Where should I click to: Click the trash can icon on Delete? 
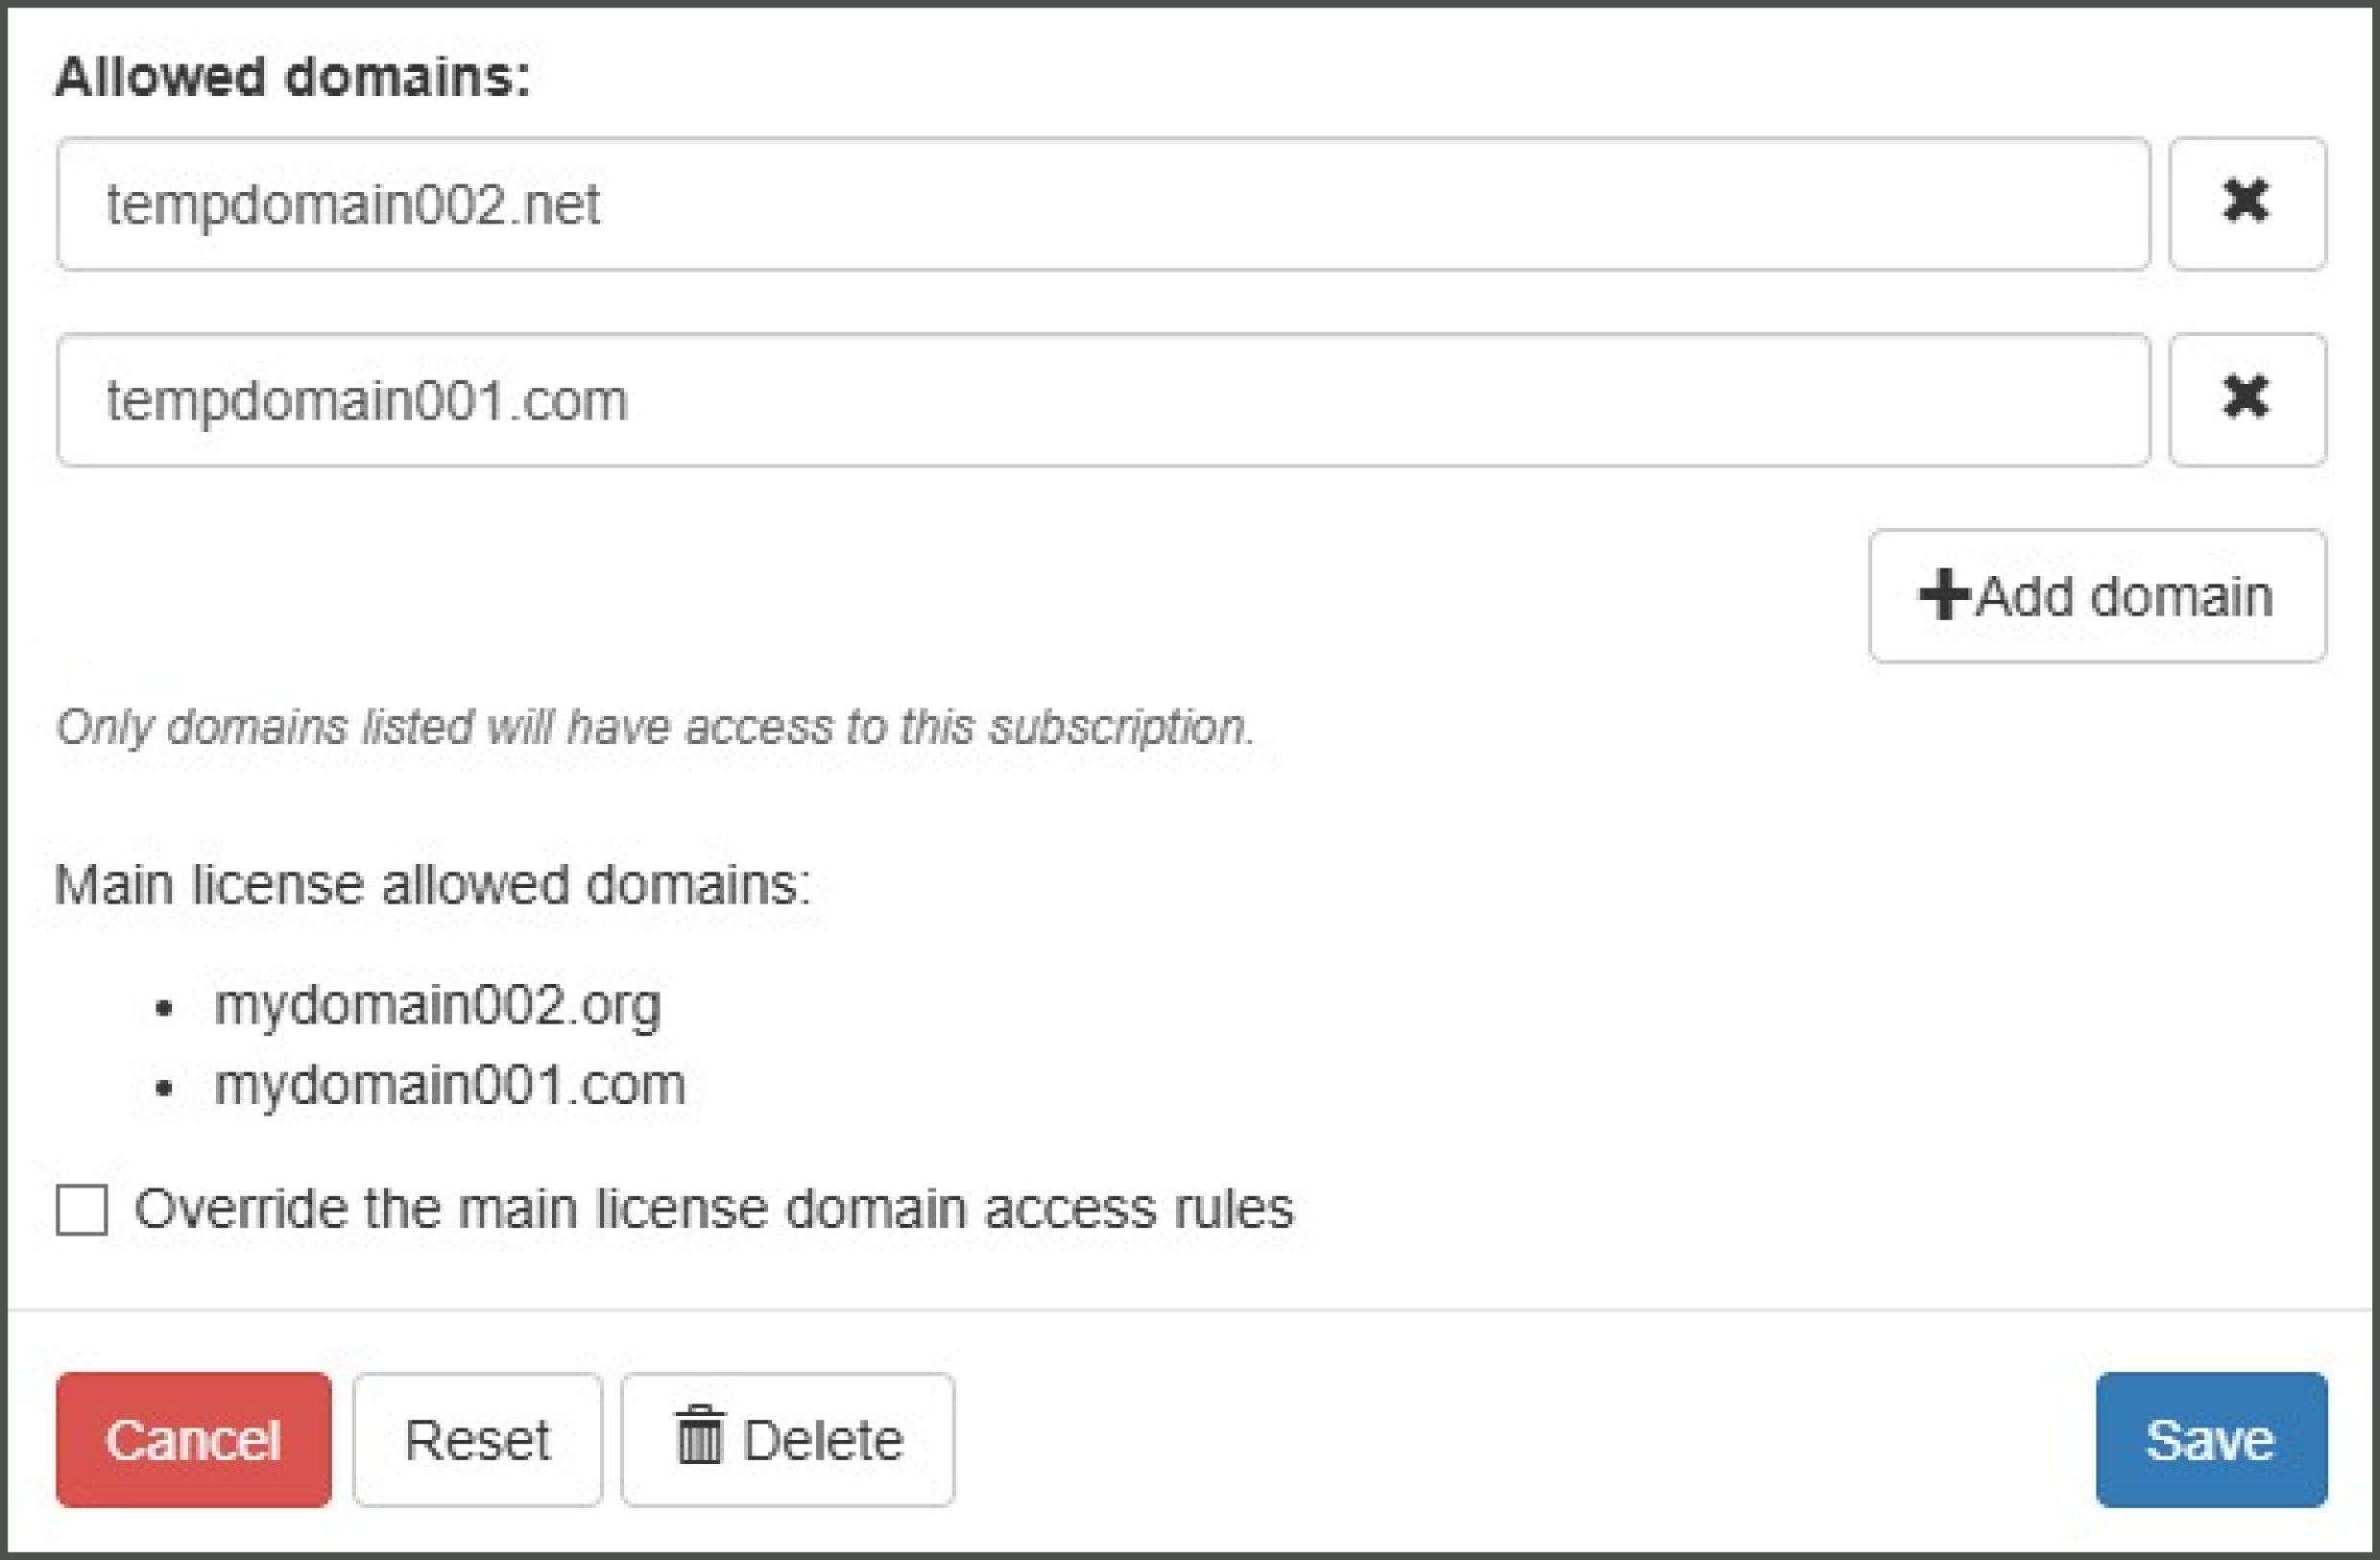coord(698,1435)
